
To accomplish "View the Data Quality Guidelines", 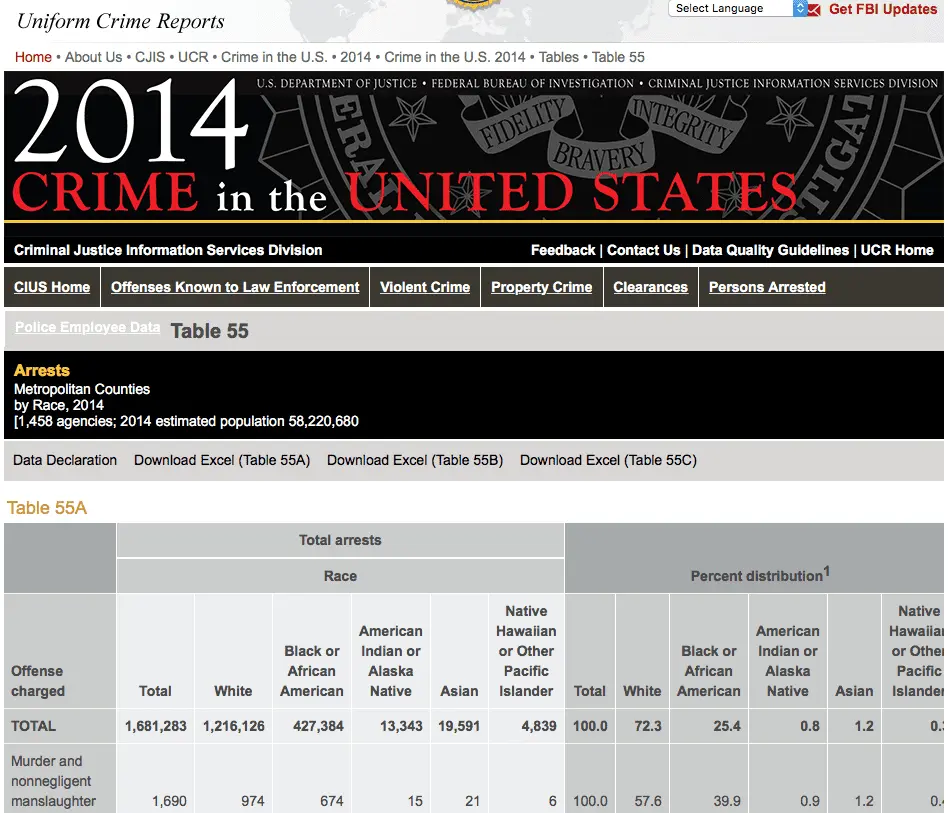I will point(770,250).
